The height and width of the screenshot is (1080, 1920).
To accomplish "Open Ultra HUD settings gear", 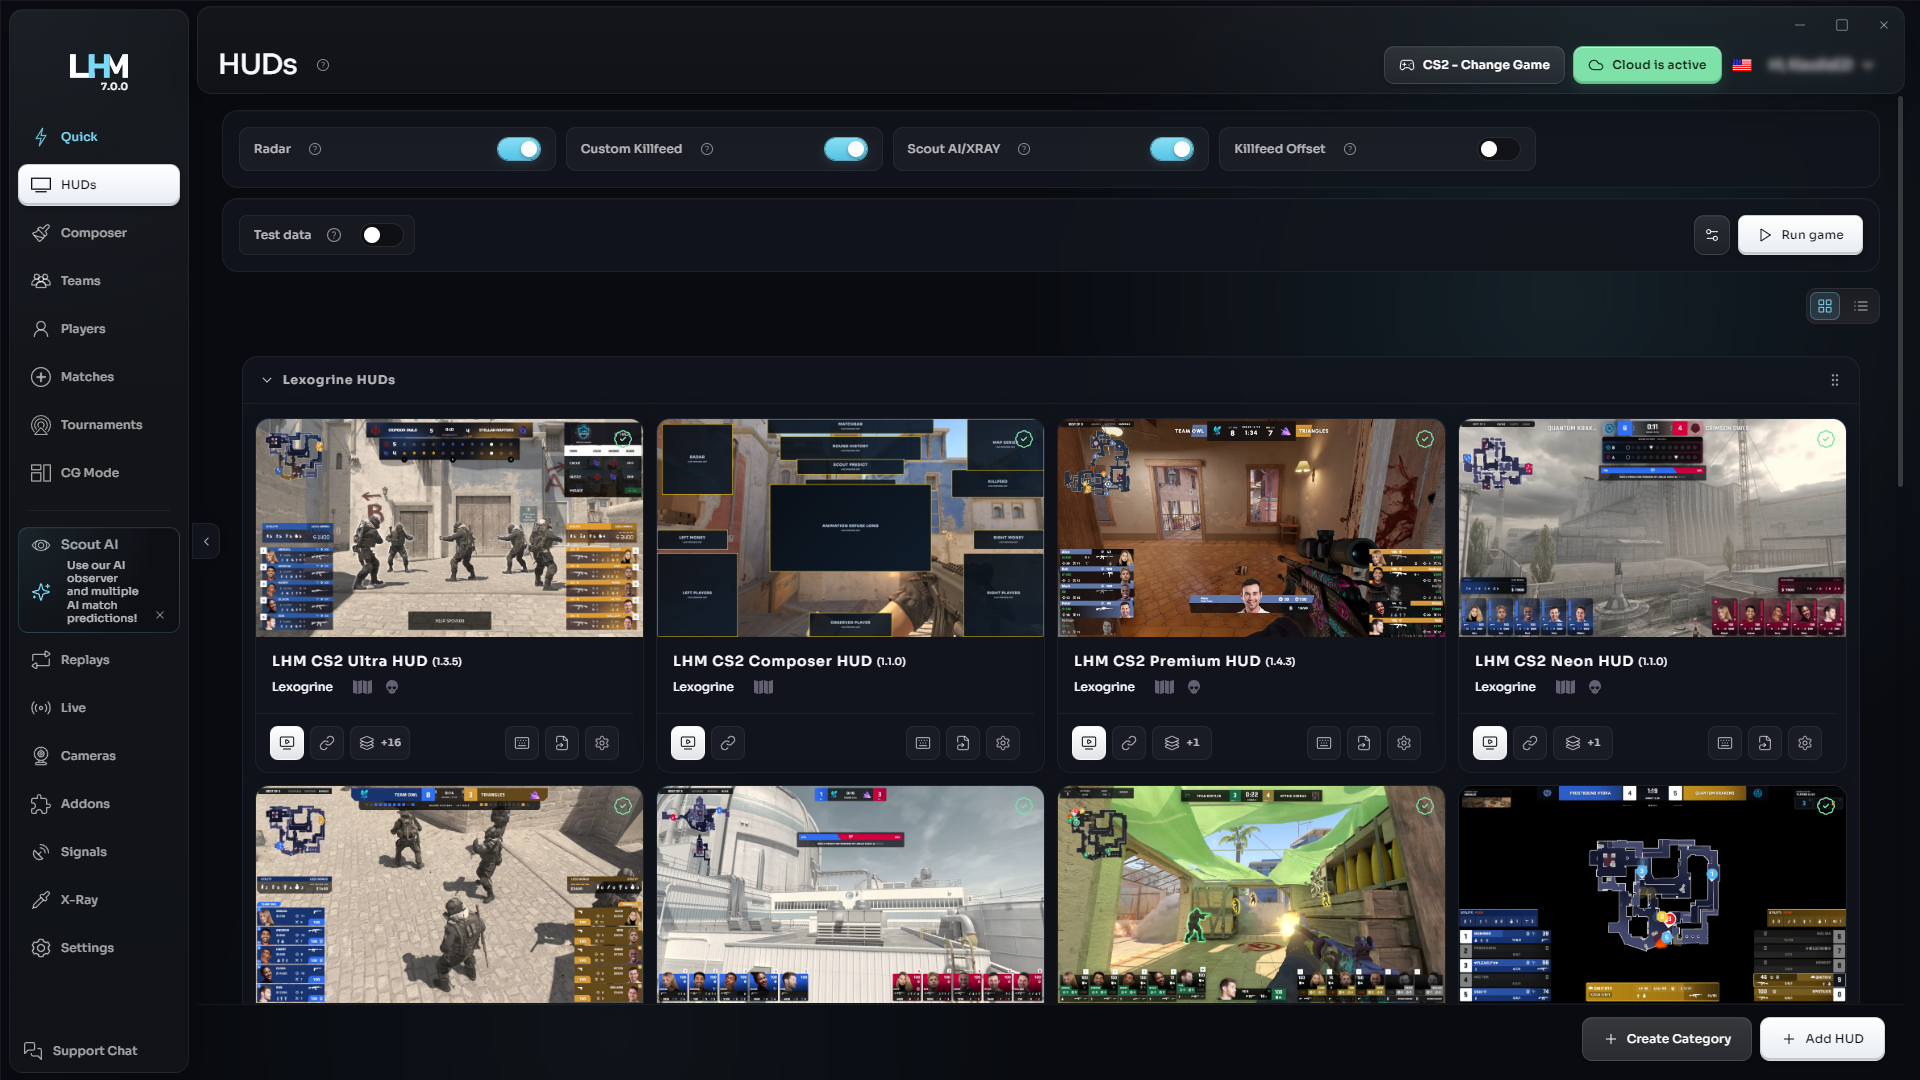I will (602, 743).
